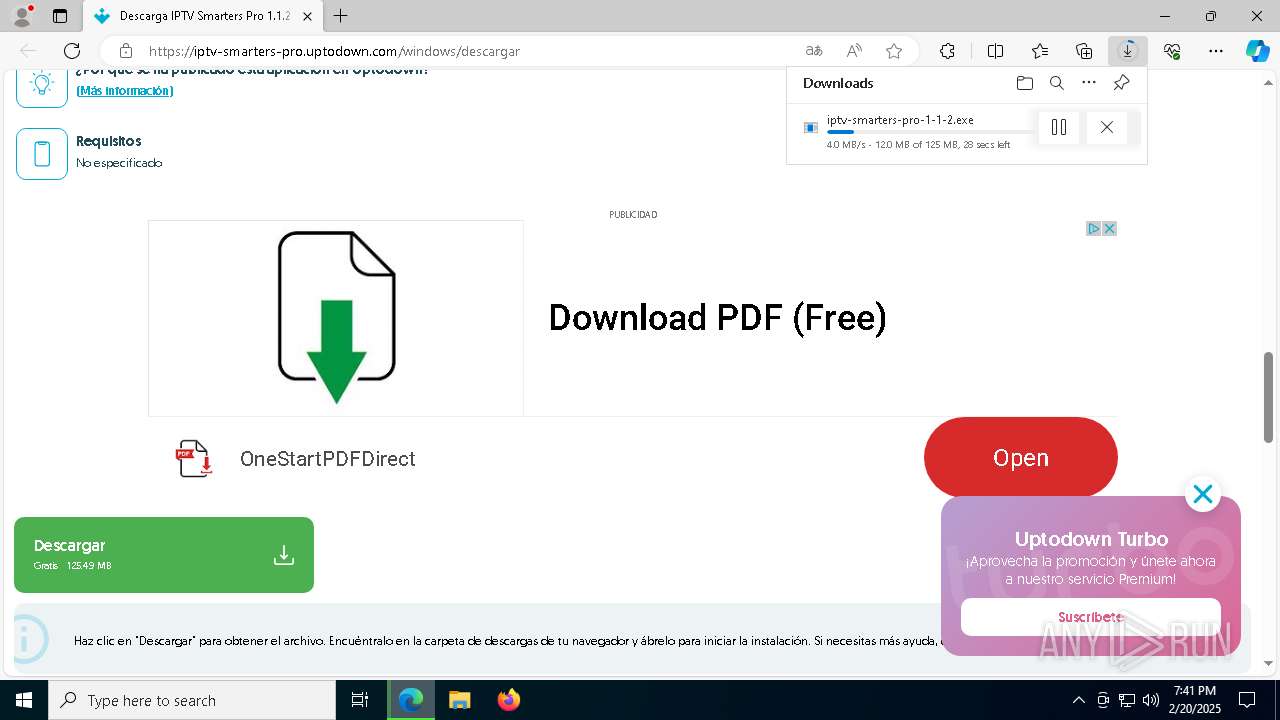Close the ad with X icon
The width and height of the screenshot is (1280, 720).
coord(1109,229)
